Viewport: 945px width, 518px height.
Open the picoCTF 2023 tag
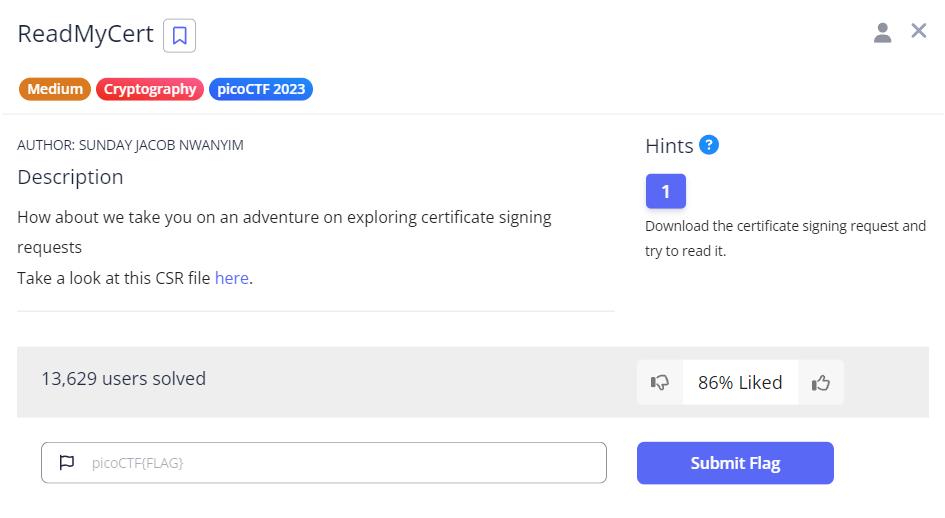[x=261, y=89]
